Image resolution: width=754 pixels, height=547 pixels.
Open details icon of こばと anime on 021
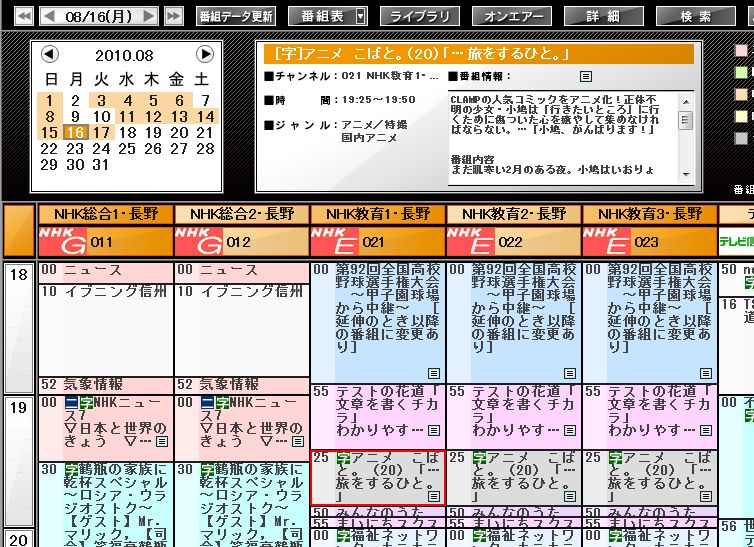(434, 496)
